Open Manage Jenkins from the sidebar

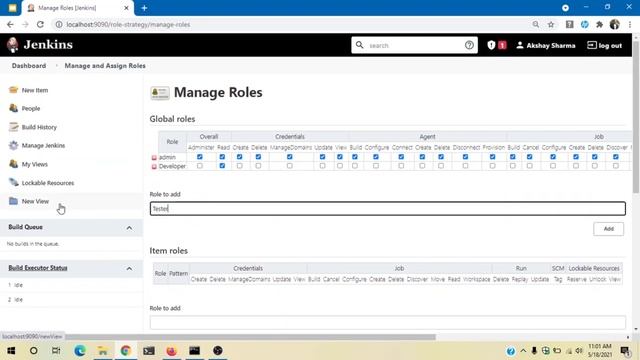pos(43,146)
